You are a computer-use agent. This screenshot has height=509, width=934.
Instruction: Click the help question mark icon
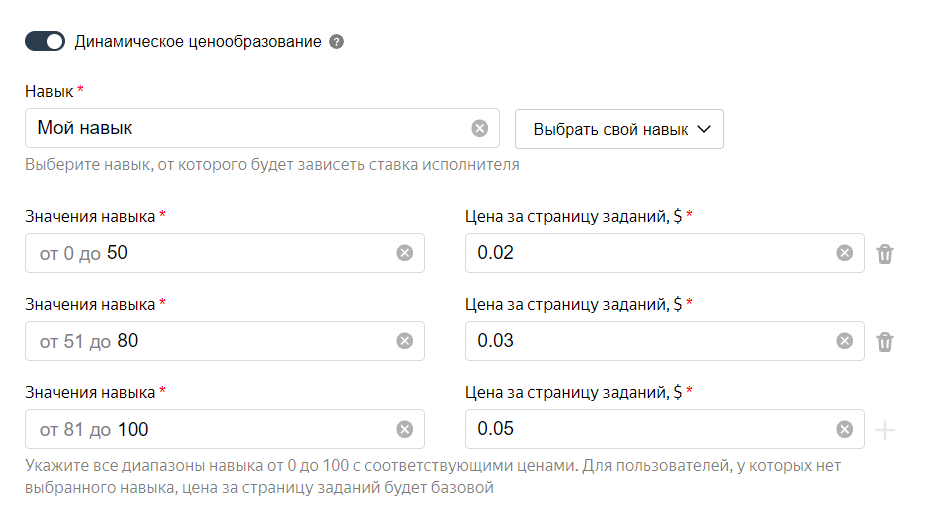coord(337,42)
